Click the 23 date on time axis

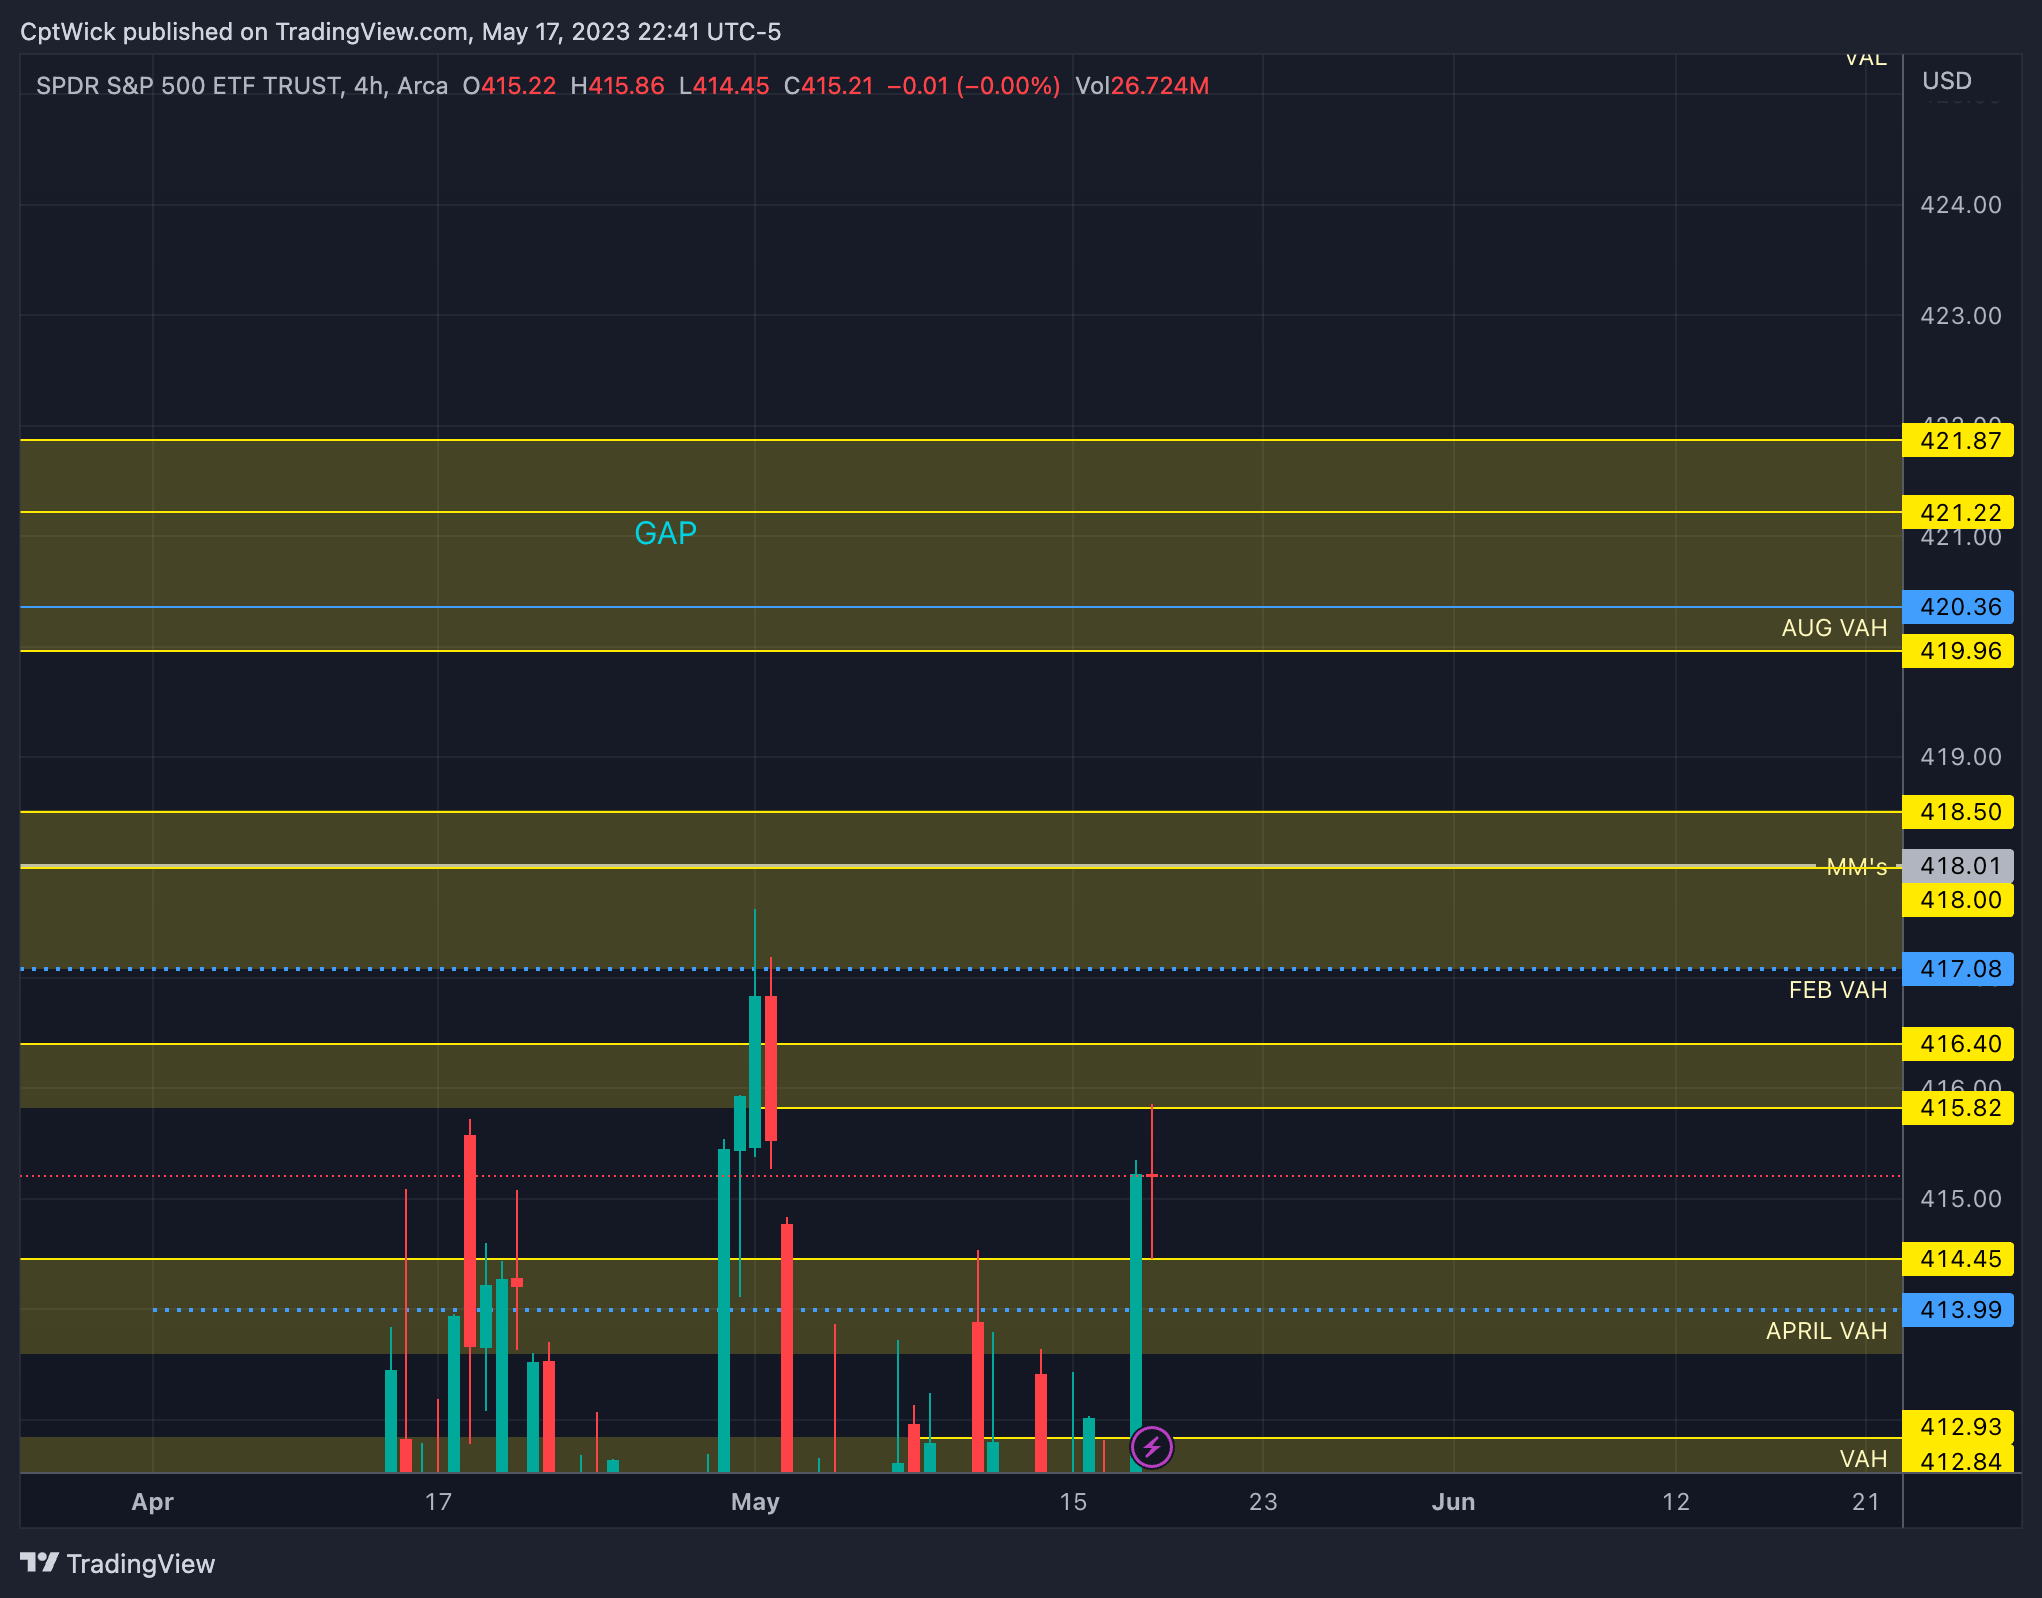1263,1501
